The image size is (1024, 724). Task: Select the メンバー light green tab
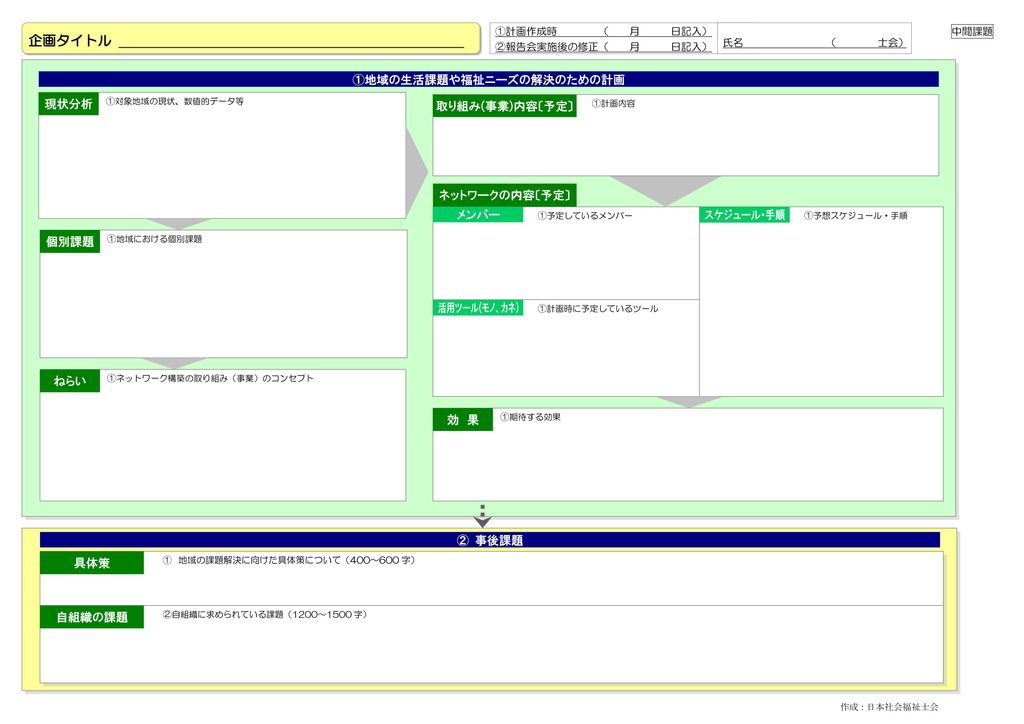pos(478,215)
